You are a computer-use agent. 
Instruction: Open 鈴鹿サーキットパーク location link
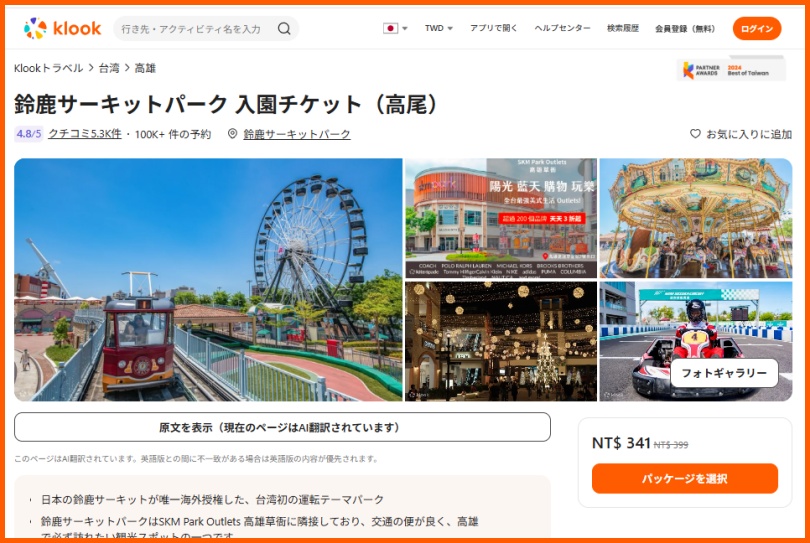(x=297, y=134)
